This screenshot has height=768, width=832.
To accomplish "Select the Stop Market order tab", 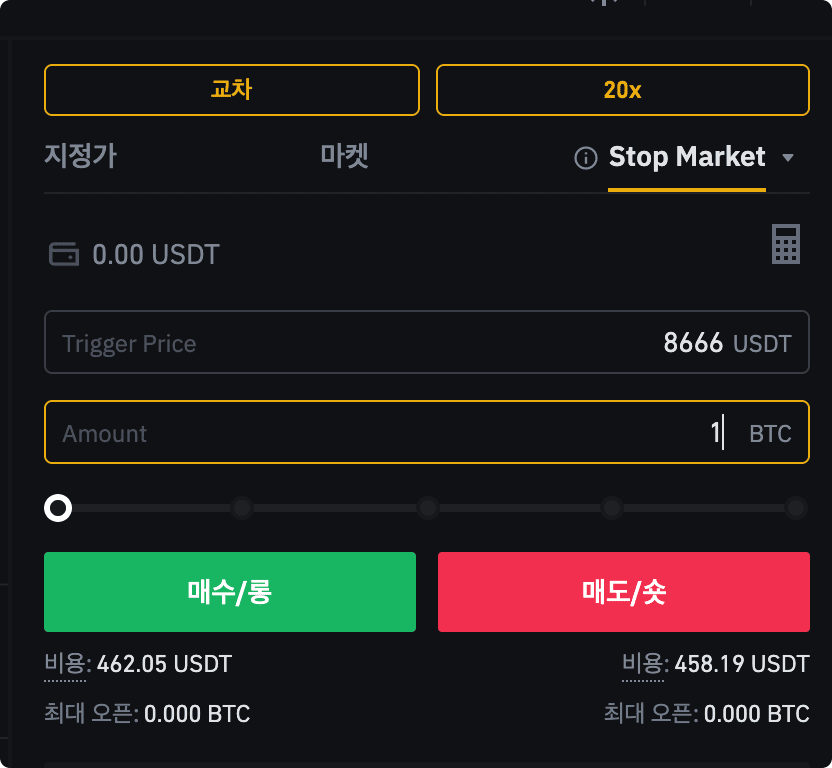I will pyautogui.click(x=687, y=157).
